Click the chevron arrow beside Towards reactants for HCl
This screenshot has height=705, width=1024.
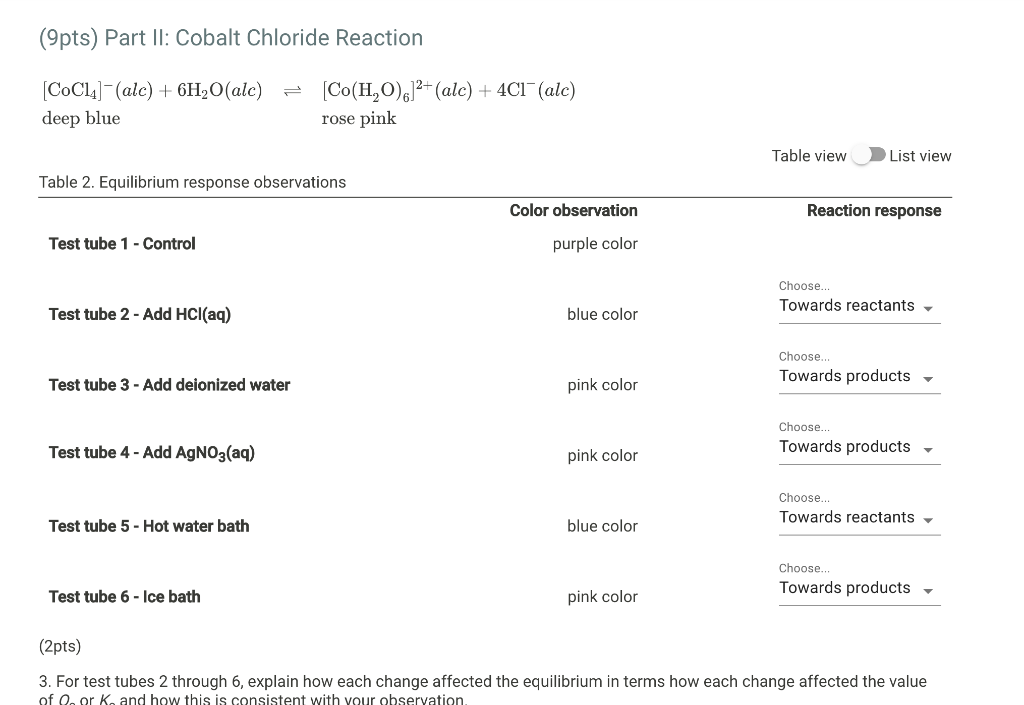pos(928,306)
